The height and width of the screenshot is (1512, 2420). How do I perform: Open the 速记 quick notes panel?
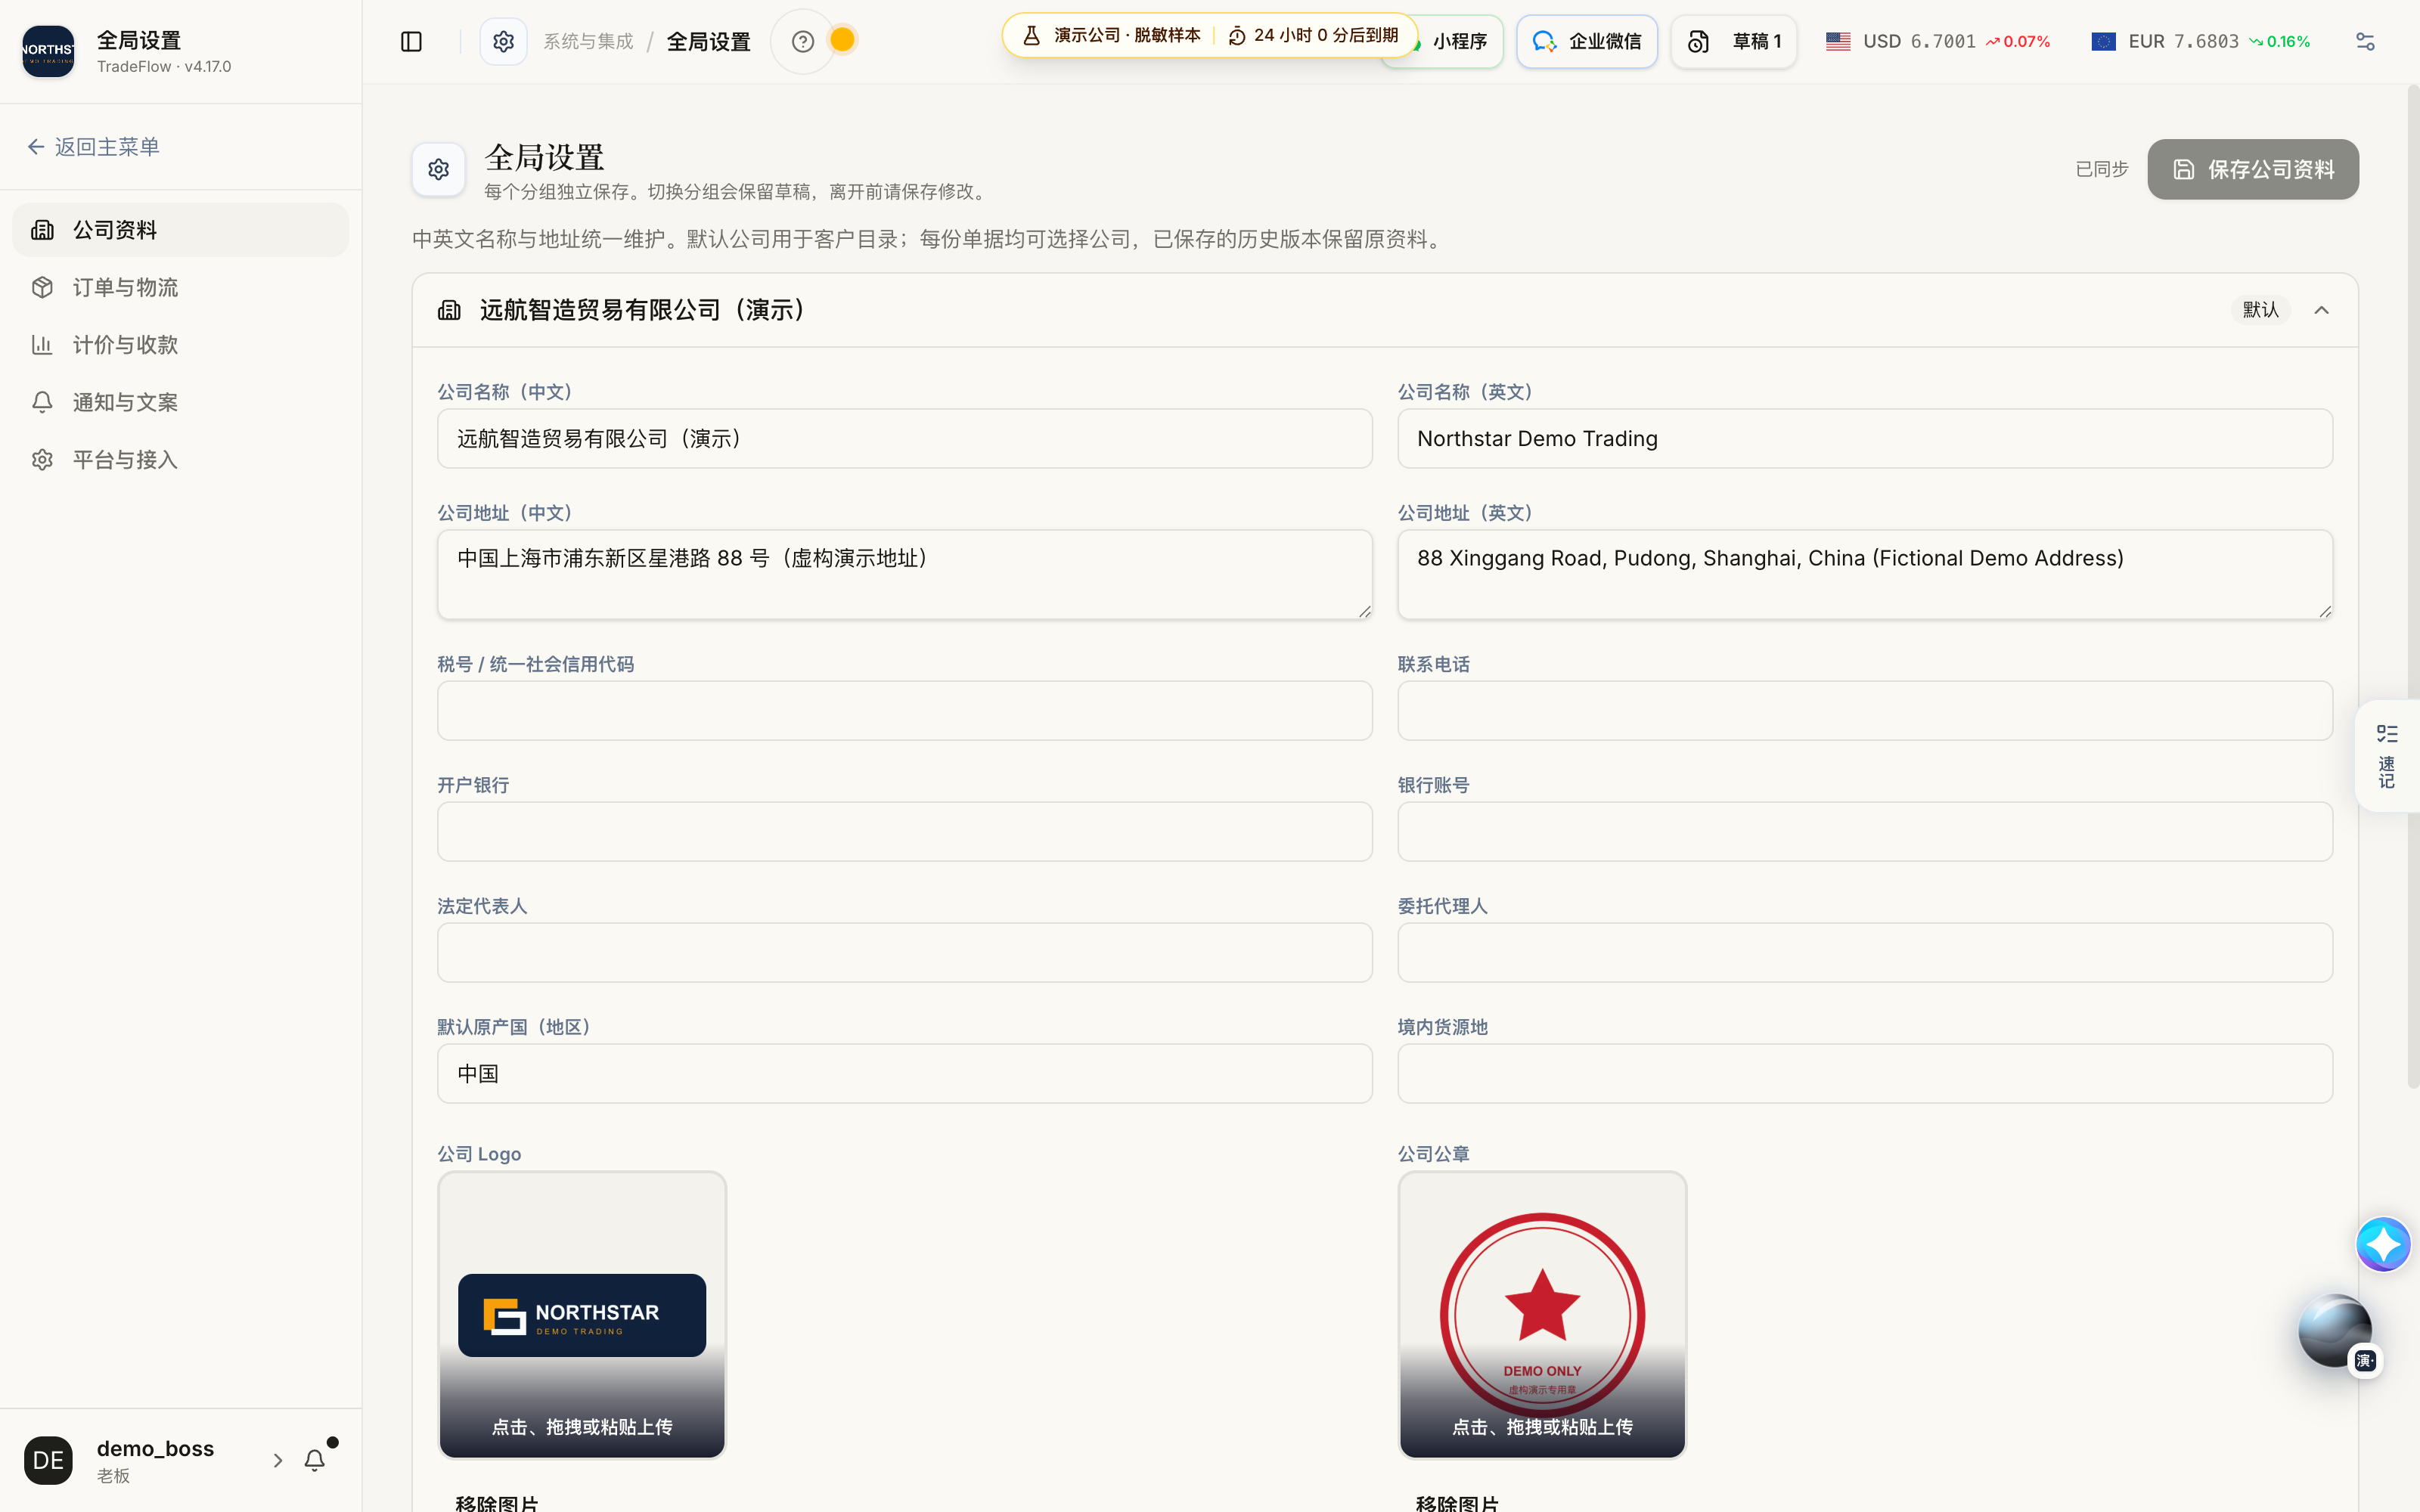[x=2387, y=756]
